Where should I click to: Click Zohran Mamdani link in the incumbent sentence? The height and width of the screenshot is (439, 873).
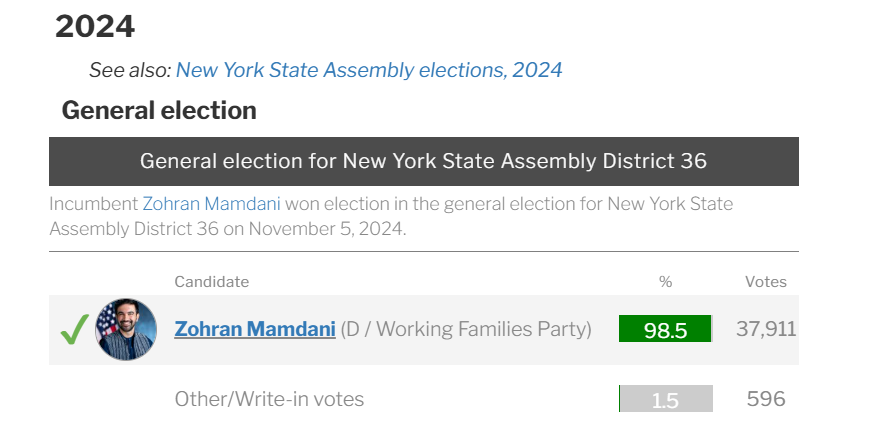pos(211,204)
